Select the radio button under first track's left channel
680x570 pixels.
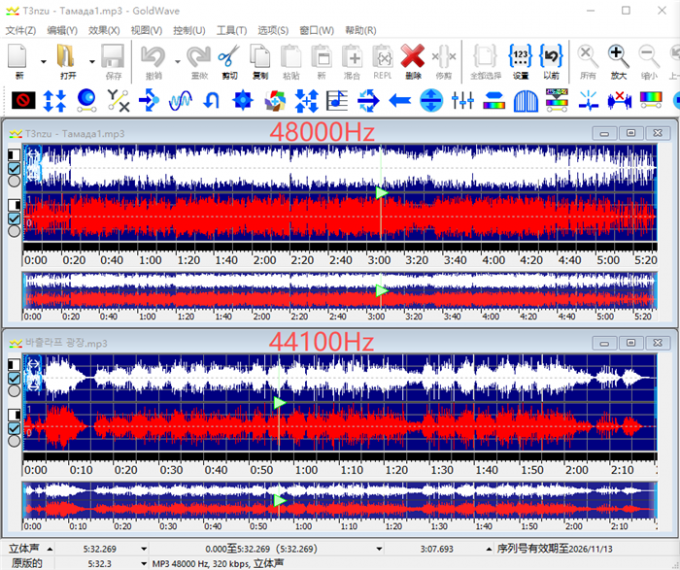pos(13,181)
